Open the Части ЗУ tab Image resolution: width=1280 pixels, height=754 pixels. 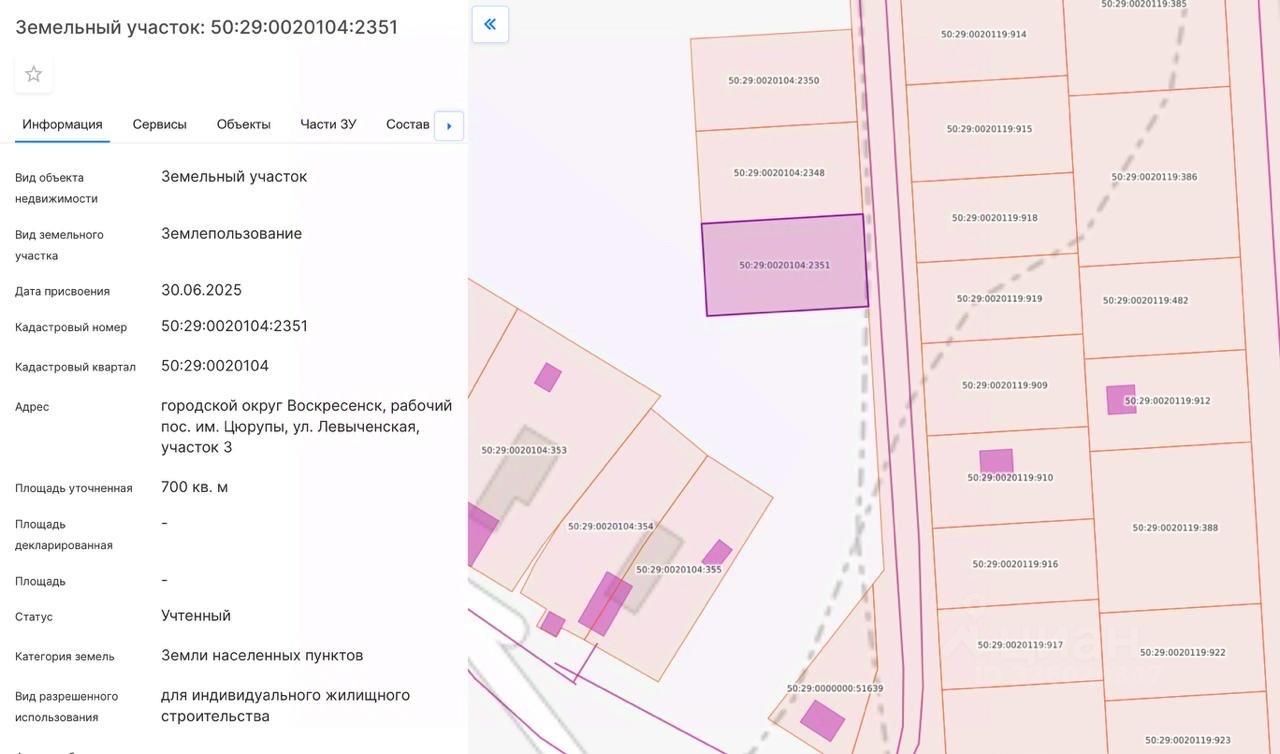[328, 124]
